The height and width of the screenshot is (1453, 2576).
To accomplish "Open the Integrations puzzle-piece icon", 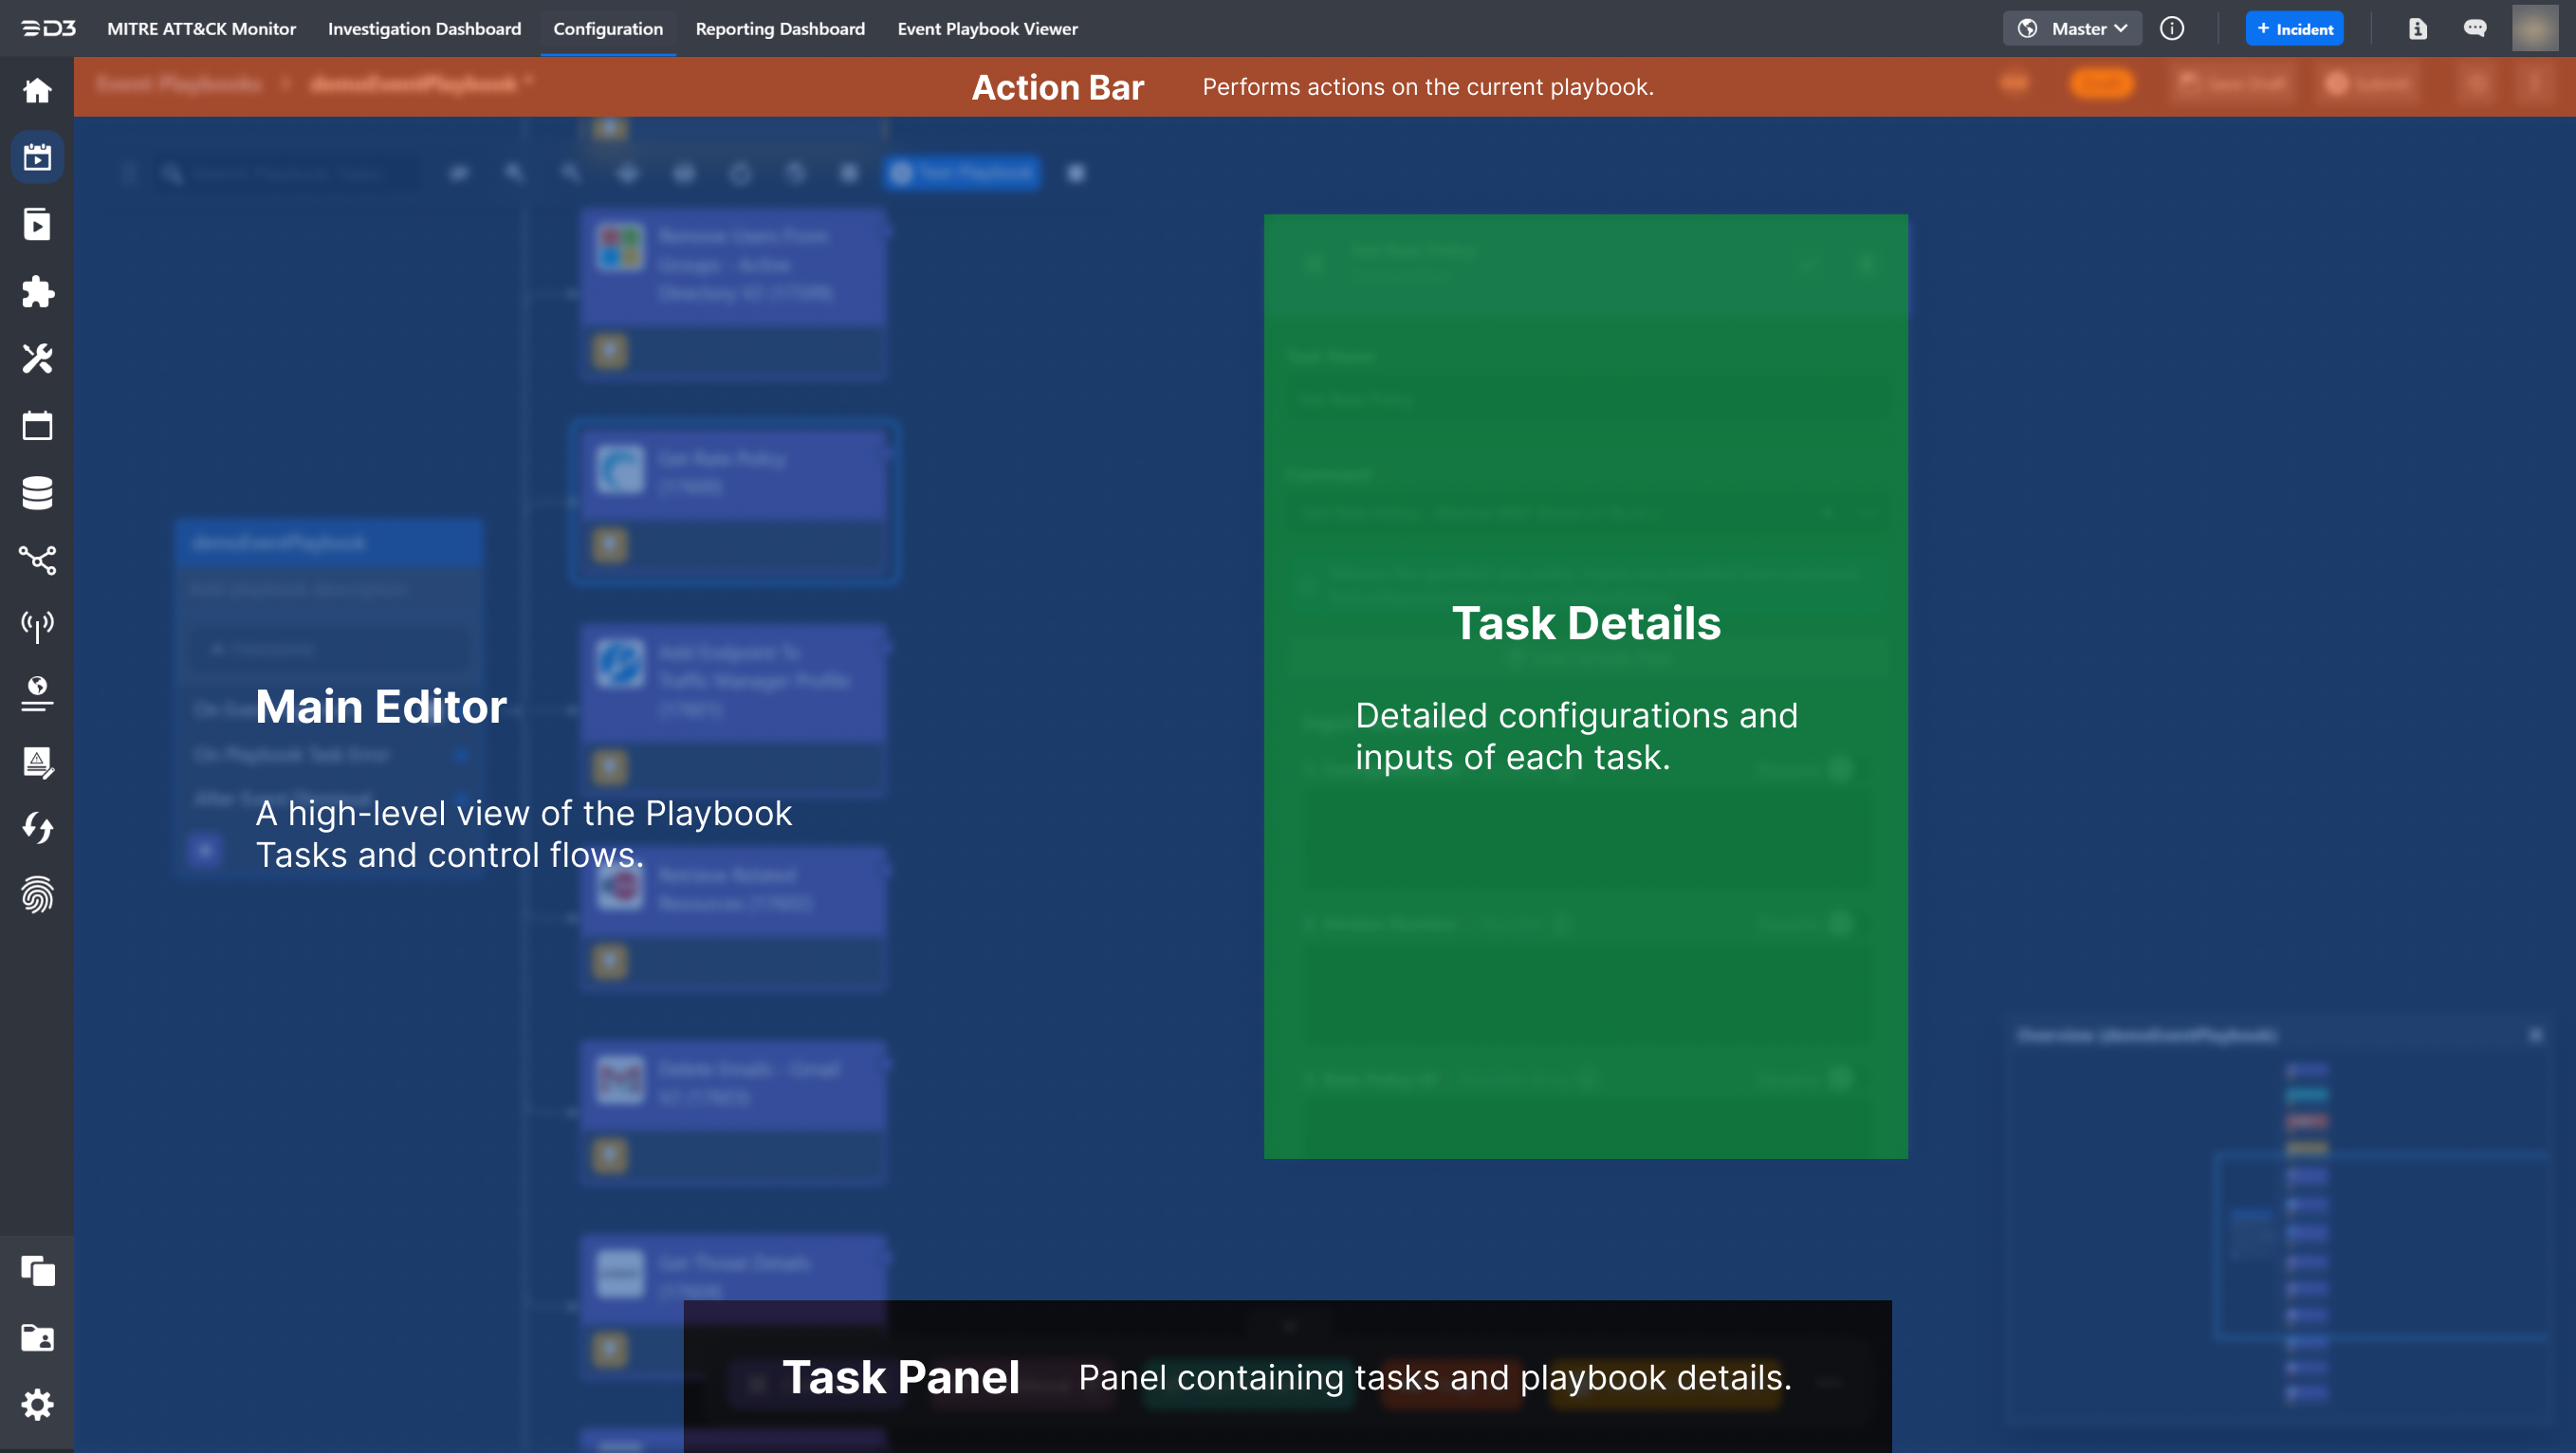I will point(37,292).
